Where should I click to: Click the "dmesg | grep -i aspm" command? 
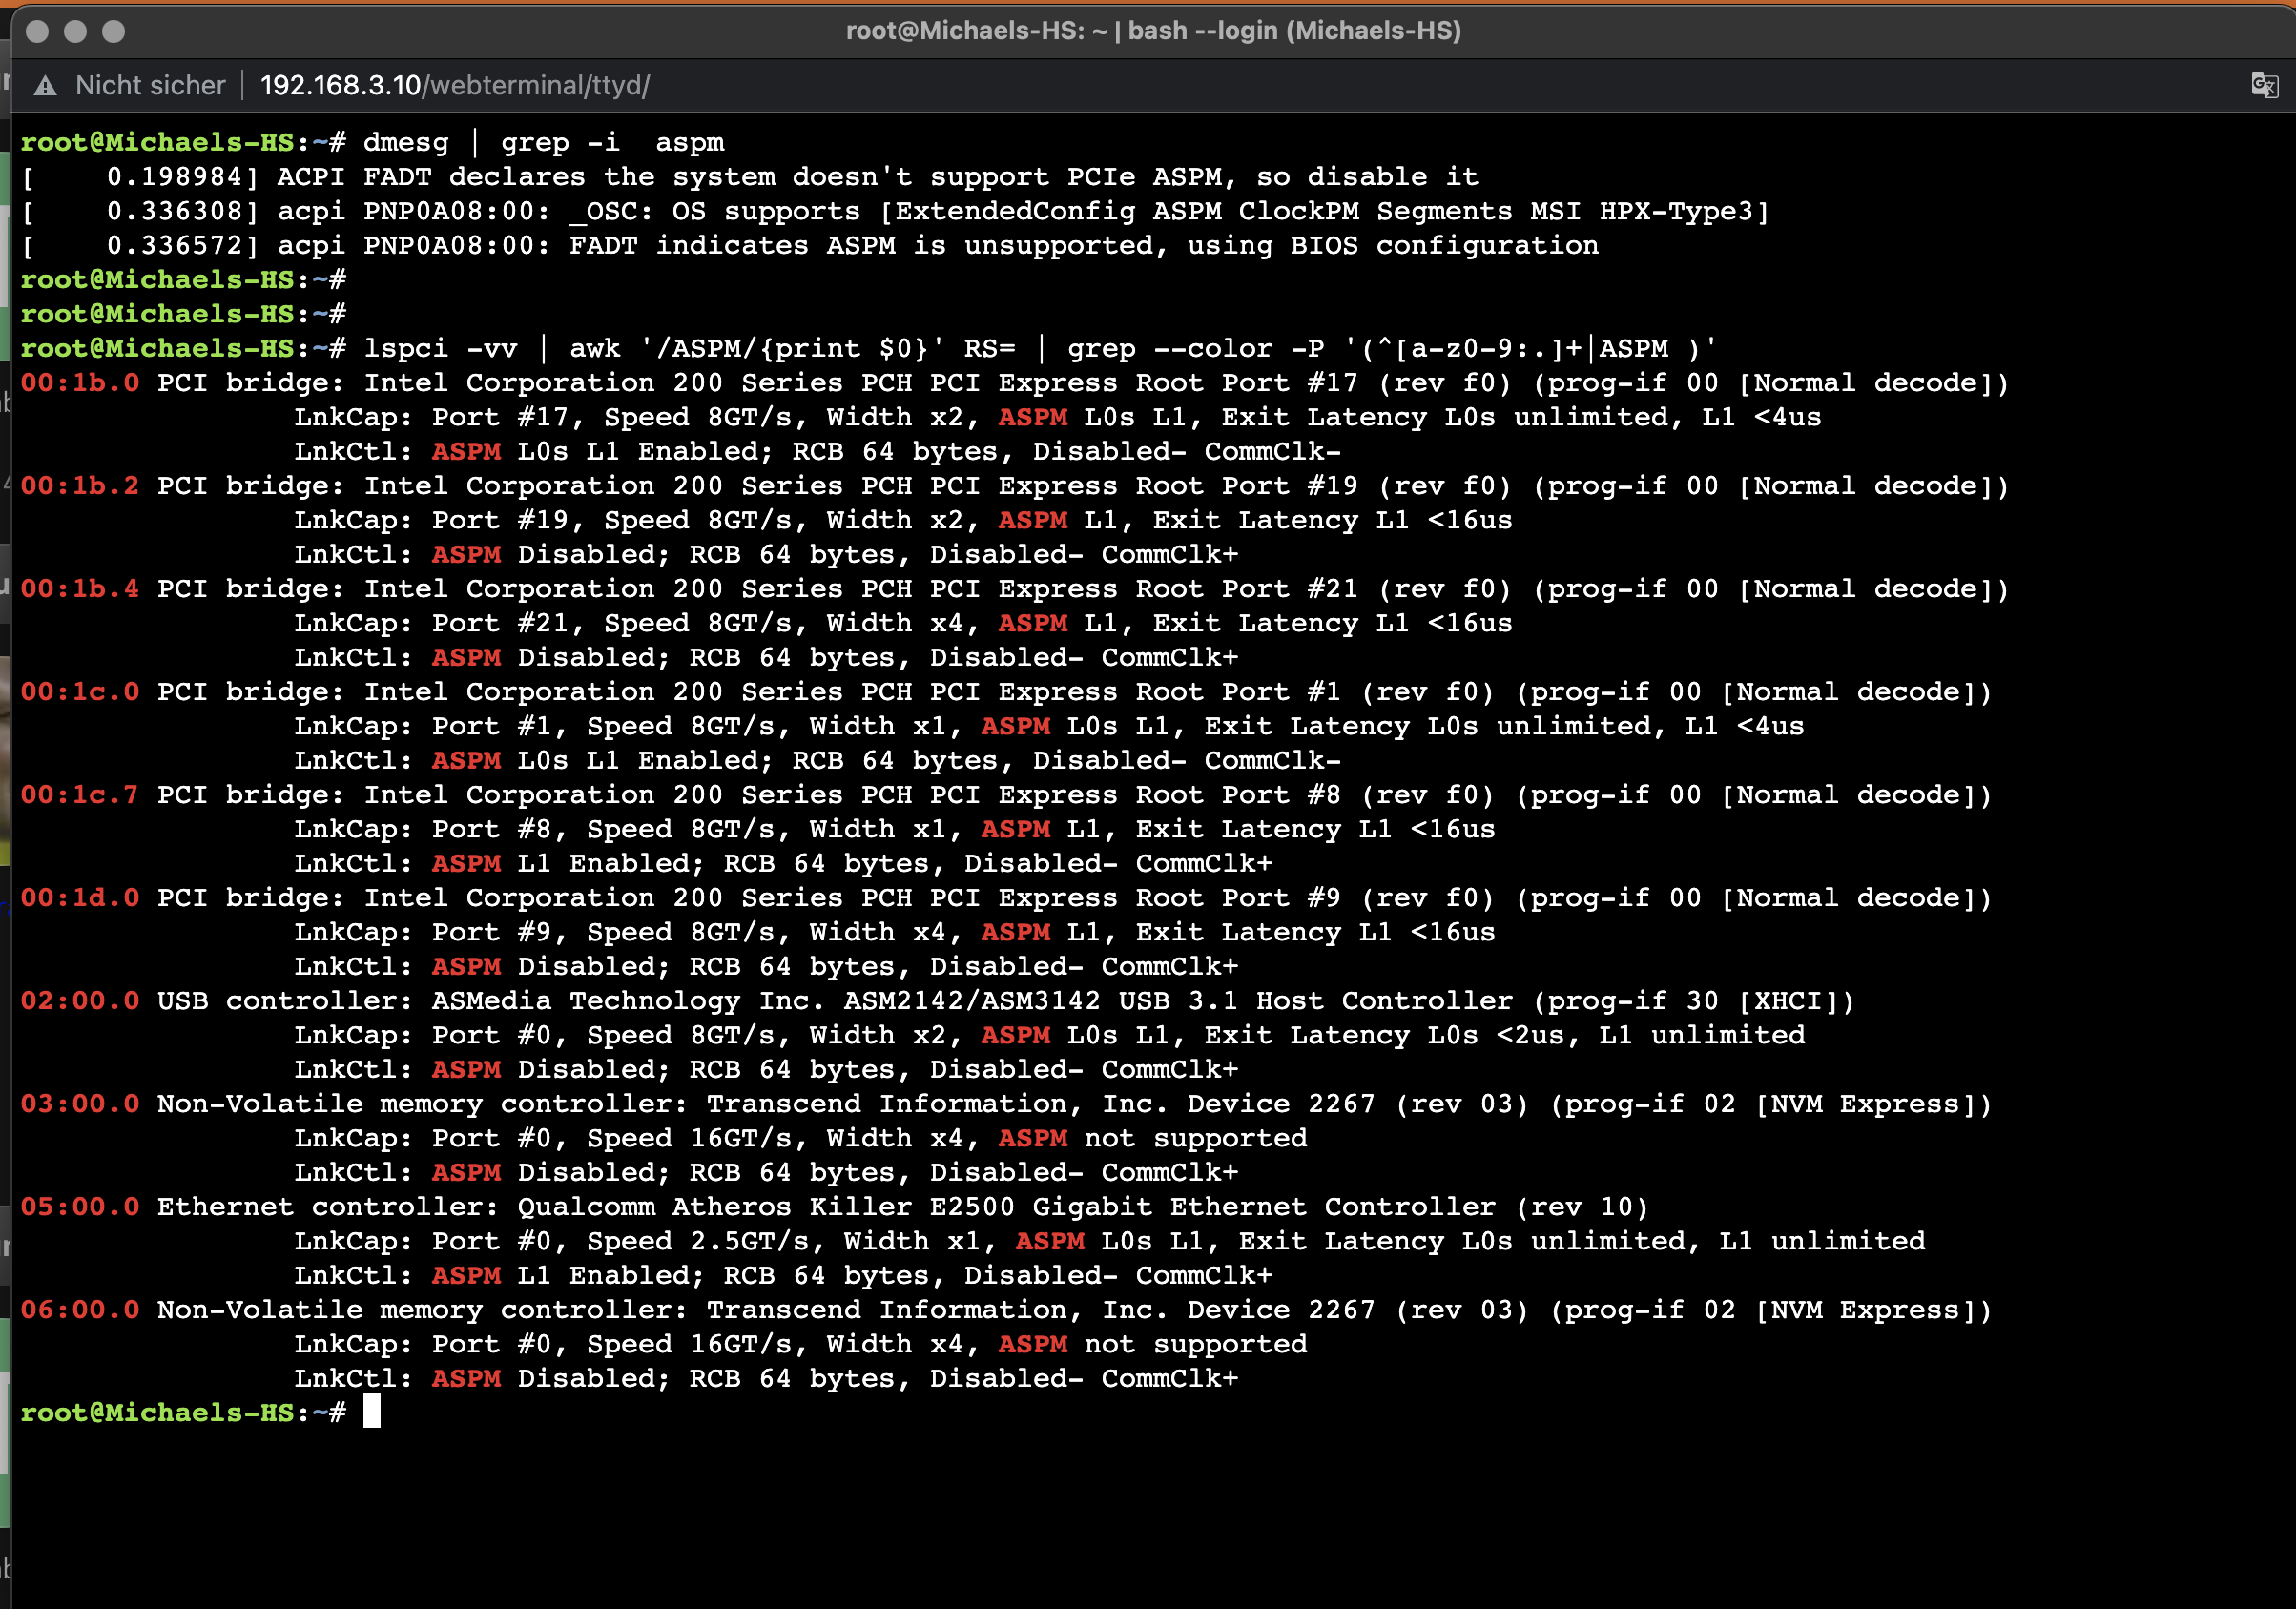[543, 143]
